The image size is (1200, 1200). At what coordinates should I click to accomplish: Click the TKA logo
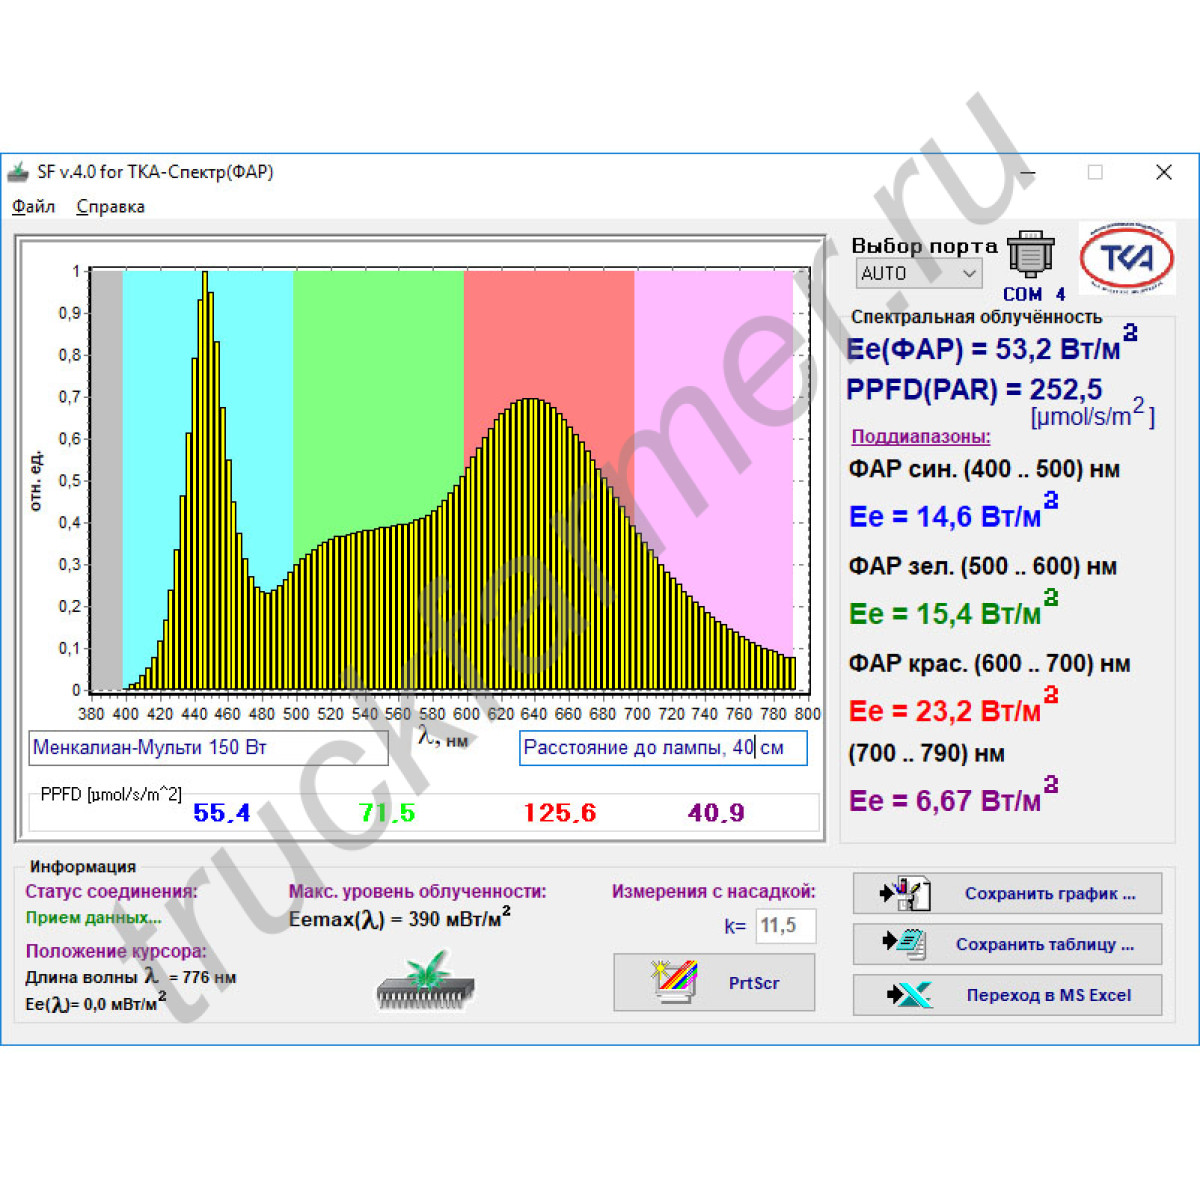(x=1127, y=259)
